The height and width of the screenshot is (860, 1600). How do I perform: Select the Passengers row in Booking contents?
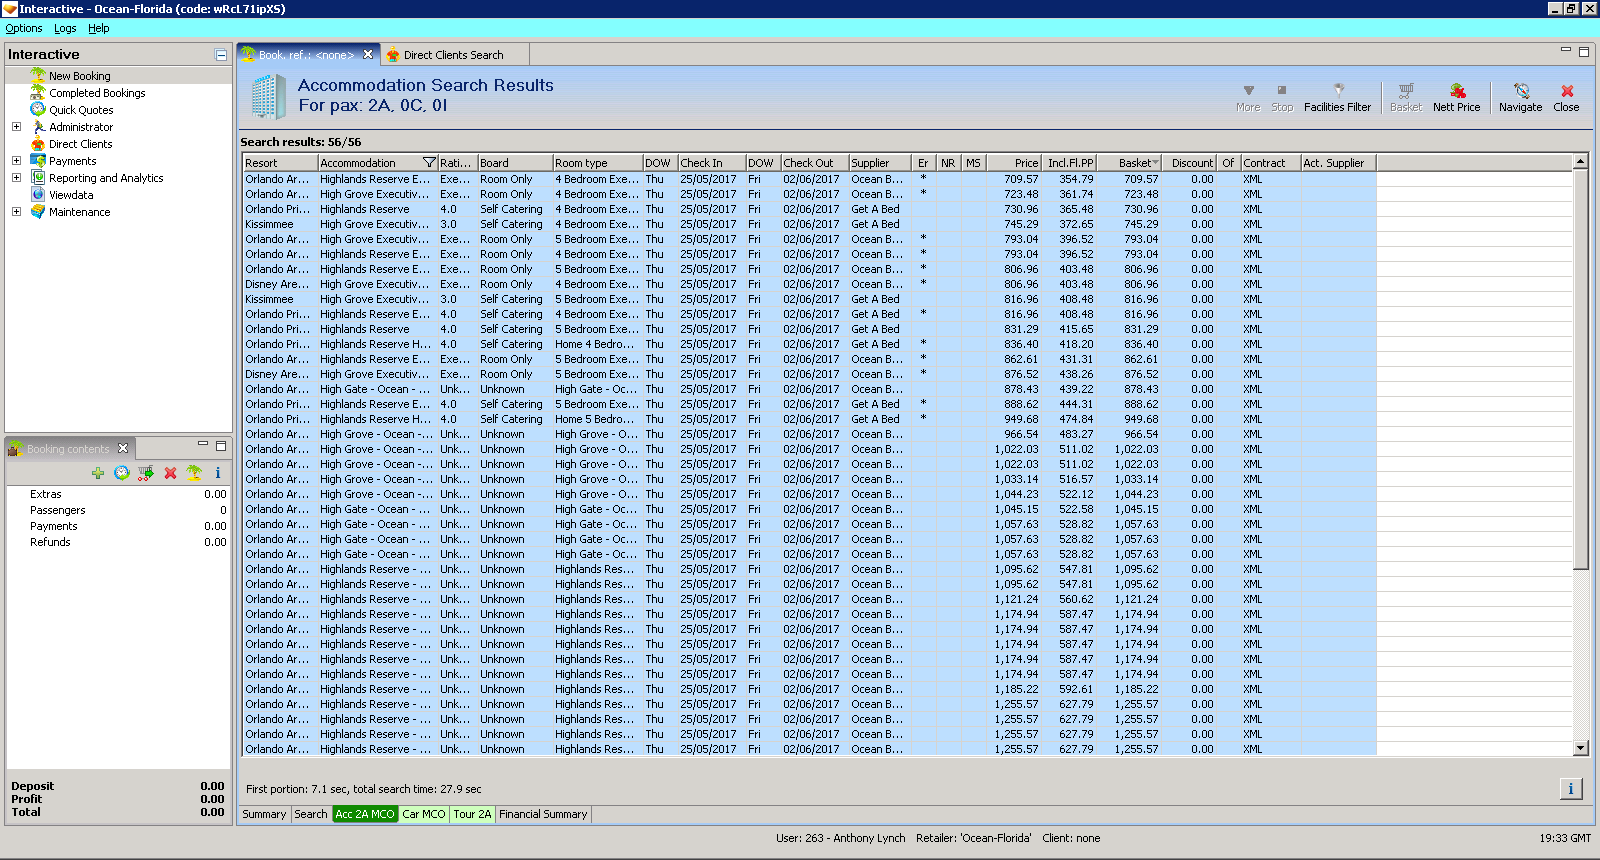(118, 510)
